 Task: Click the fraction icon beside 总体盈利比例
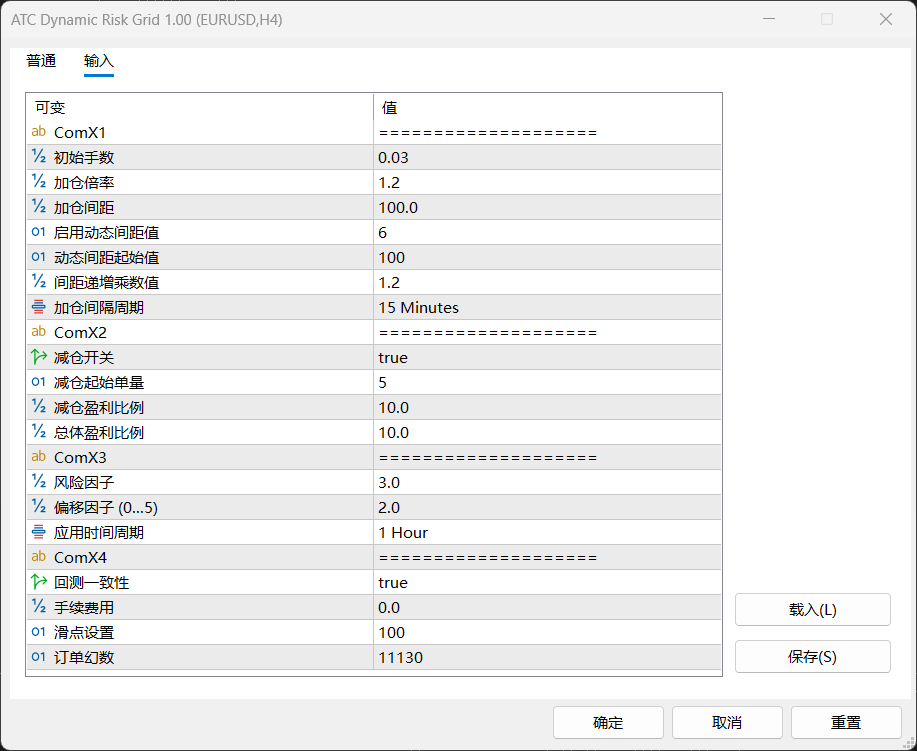[39, 432]
